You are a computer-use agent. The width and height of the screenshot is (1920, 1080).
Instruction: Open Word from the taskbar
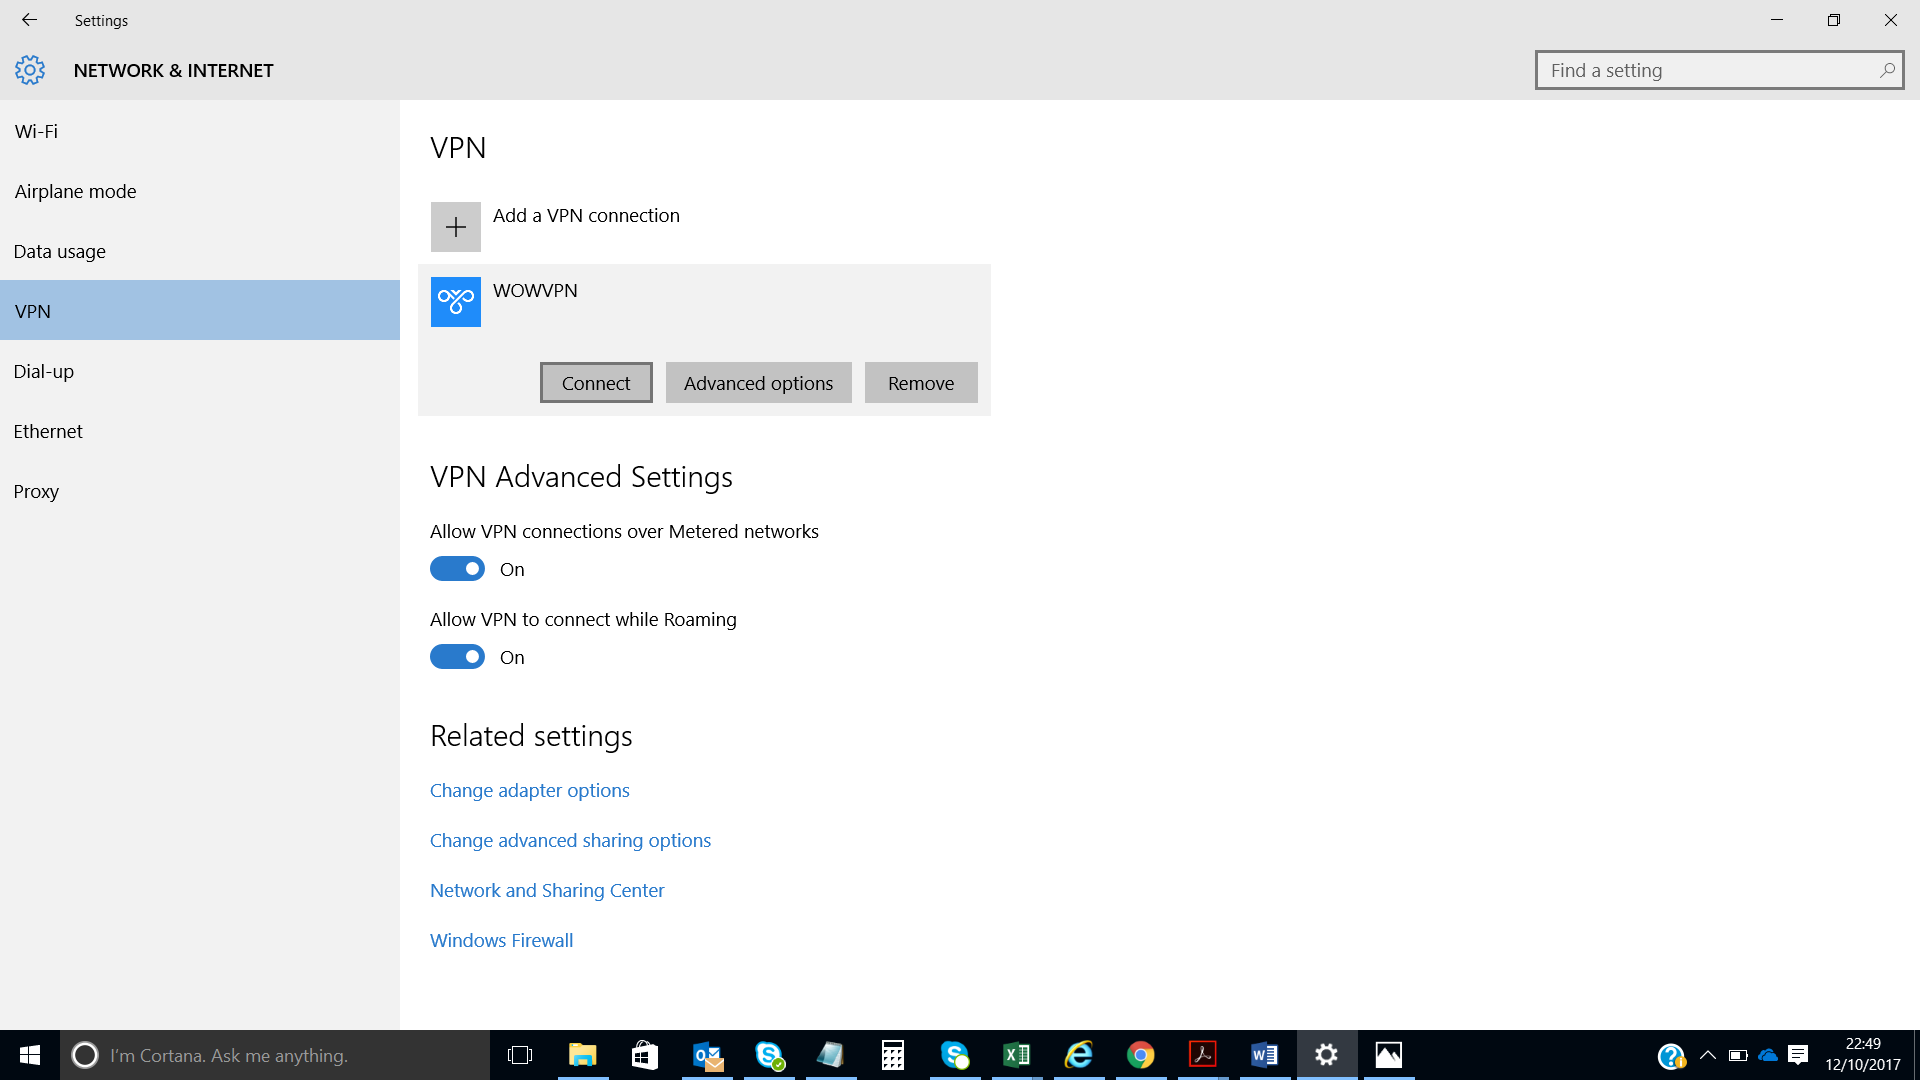[1265, 1055]
